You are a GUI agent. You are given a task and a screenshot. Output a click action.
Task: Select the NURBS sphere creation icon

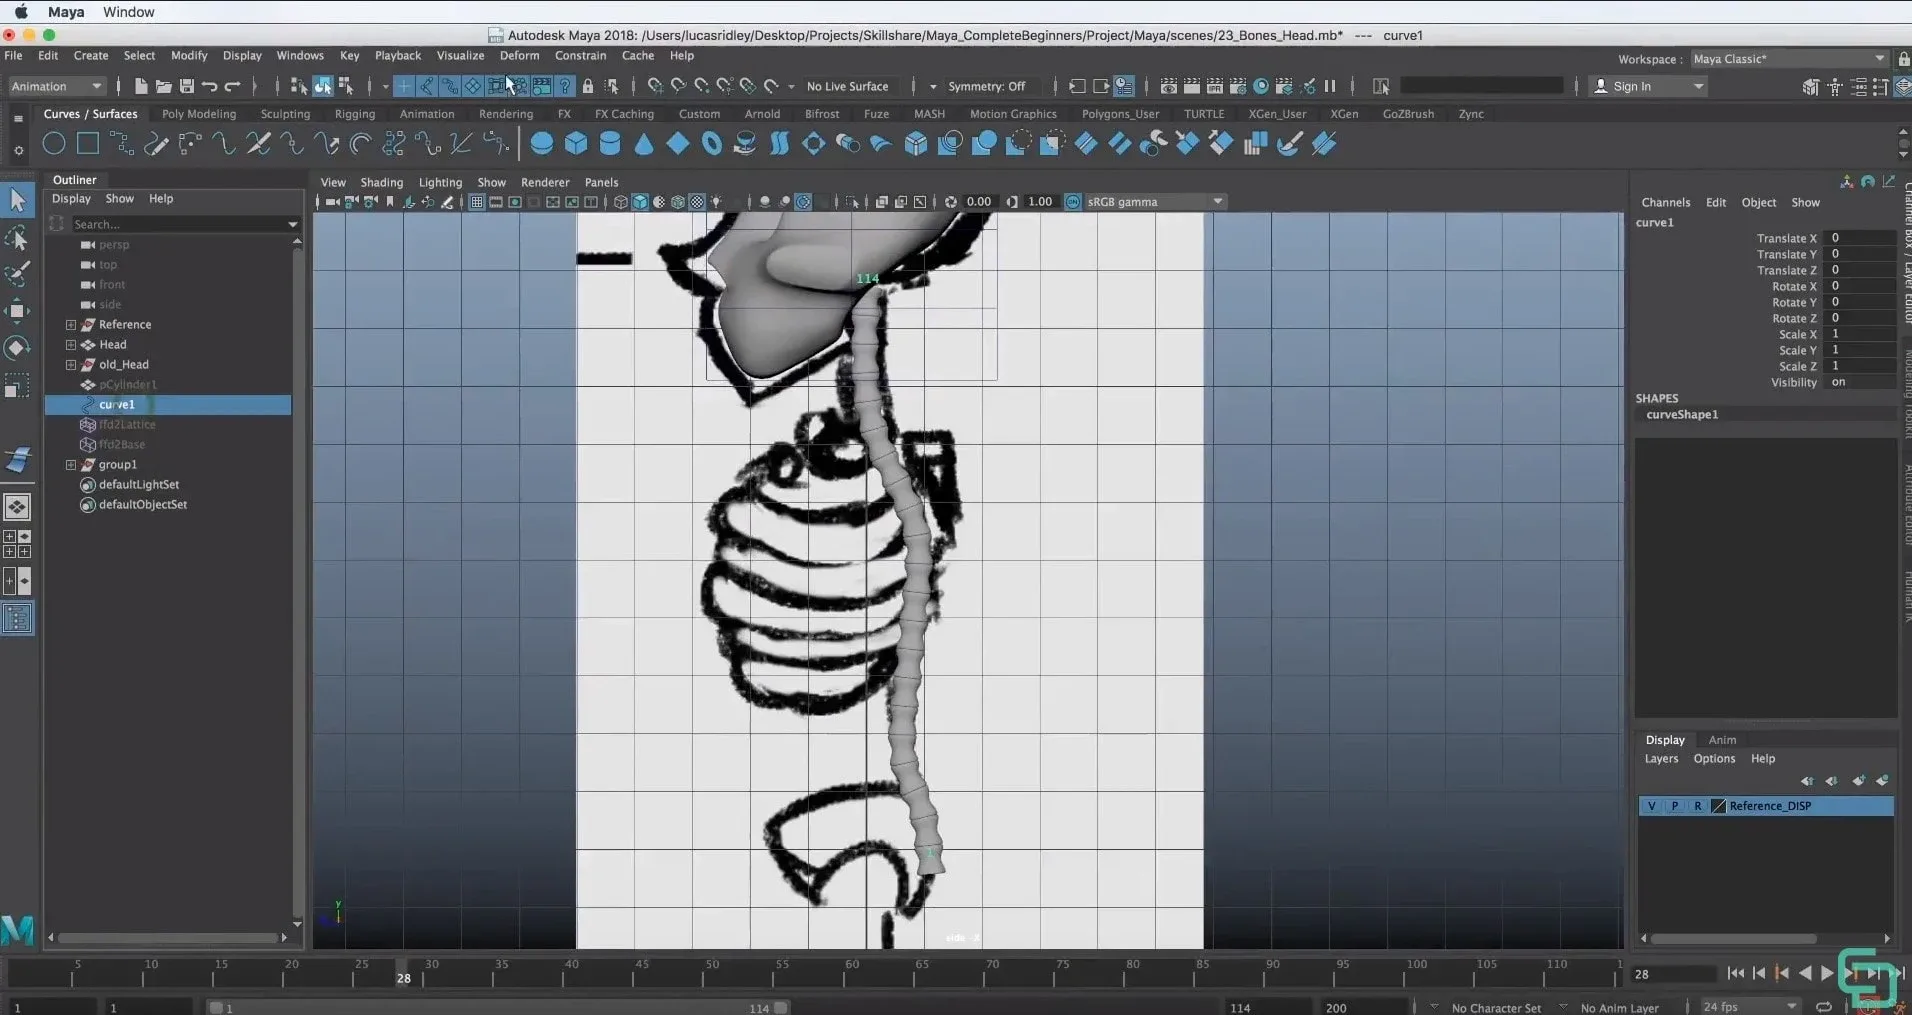(x=542, y=144)
